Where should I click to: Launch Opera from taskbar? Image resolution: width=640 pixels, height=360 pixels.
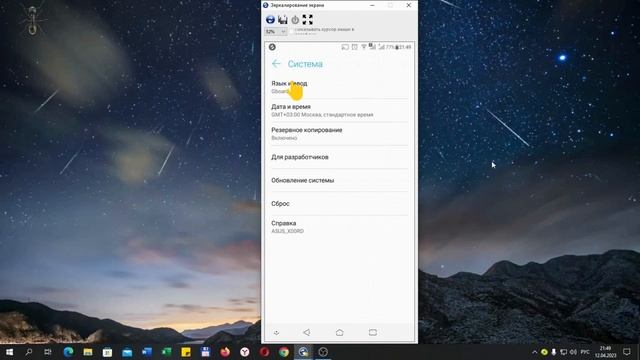pos(264,352)
